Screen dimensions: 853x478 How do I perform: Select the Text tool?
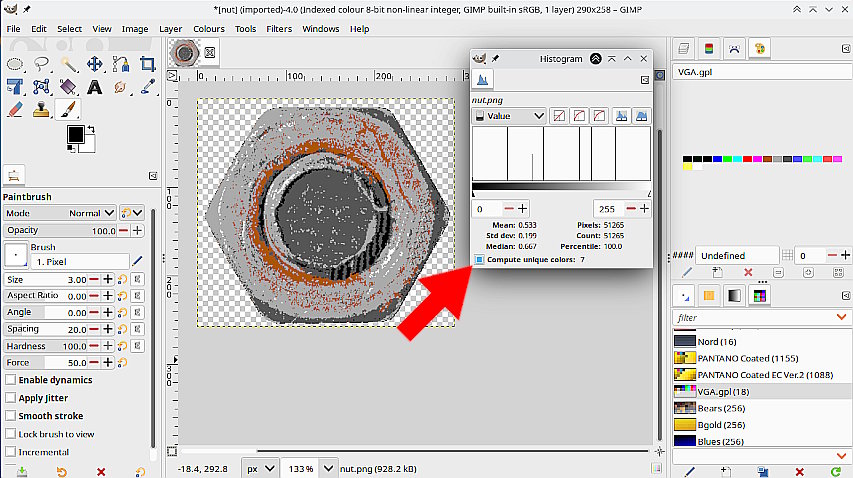click(x=95, y=87)
